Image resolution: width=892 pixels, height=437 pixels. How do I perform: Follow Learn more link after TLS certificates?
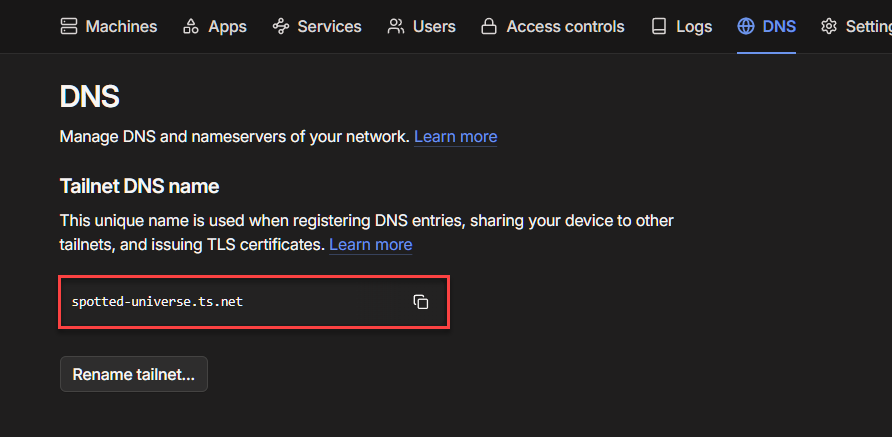point(370,244)
